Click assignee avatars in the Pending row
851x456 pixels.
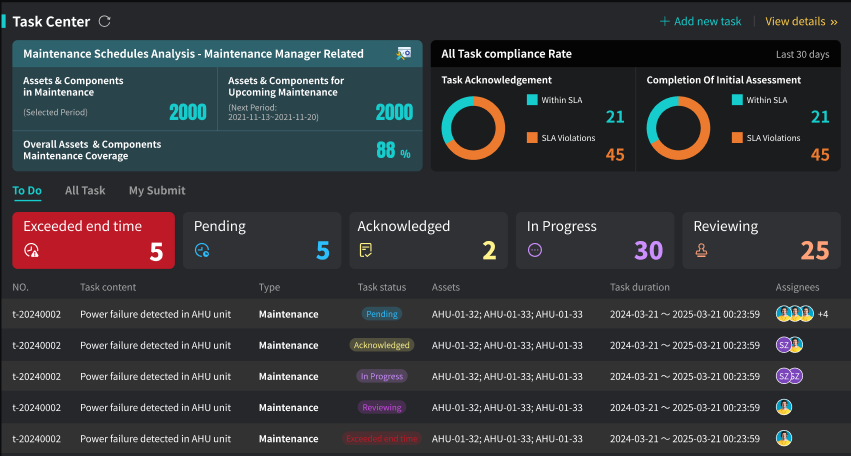tap(795, 314)
